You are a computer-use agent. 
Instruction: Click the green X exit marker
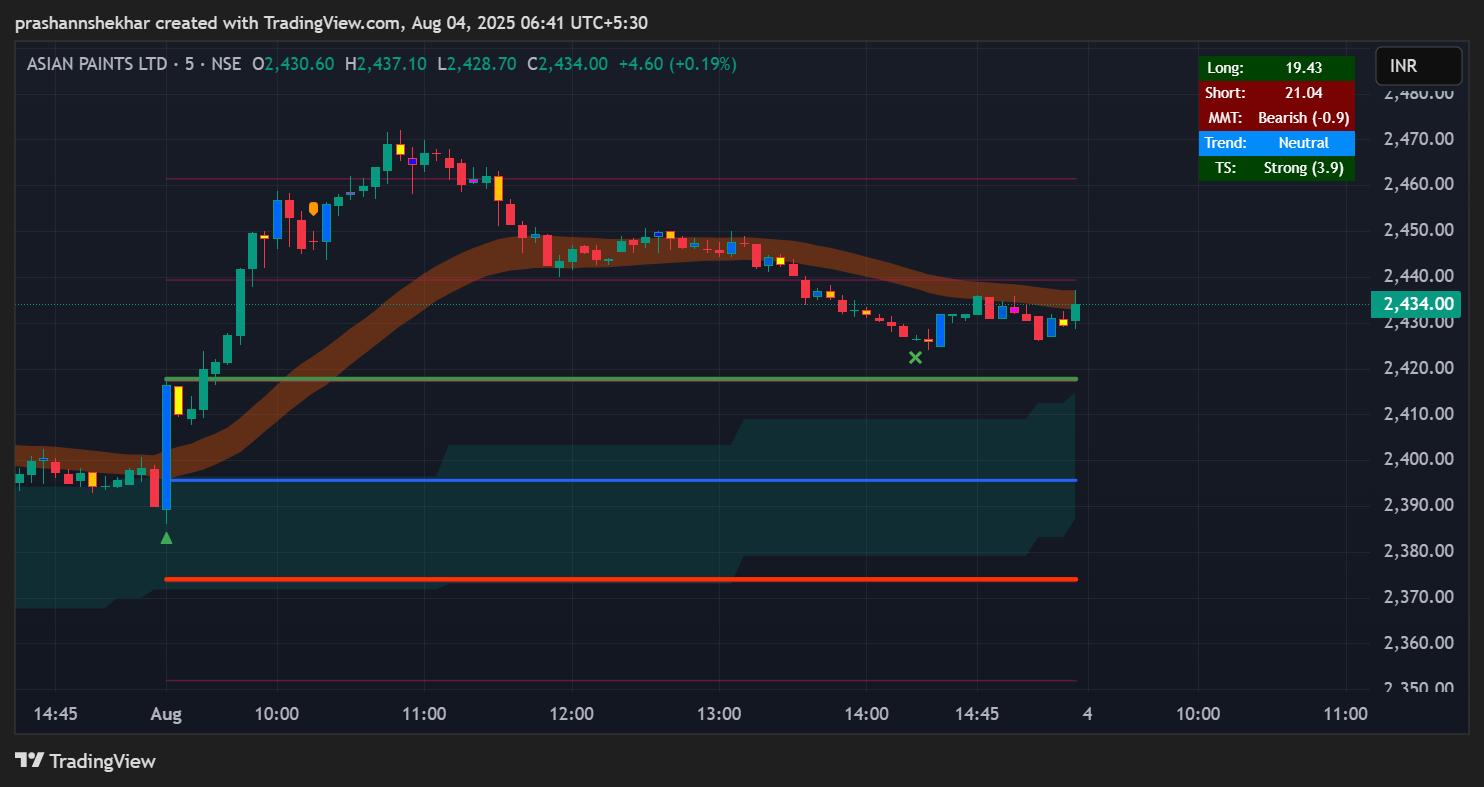click(x=915, y=357)
